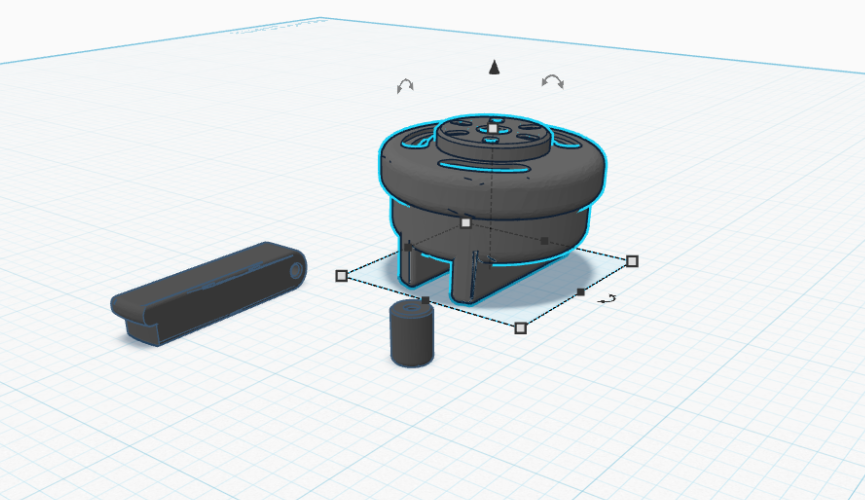Click the black cone lift handle above the model

pyautogui.click(x=494, y=67)
